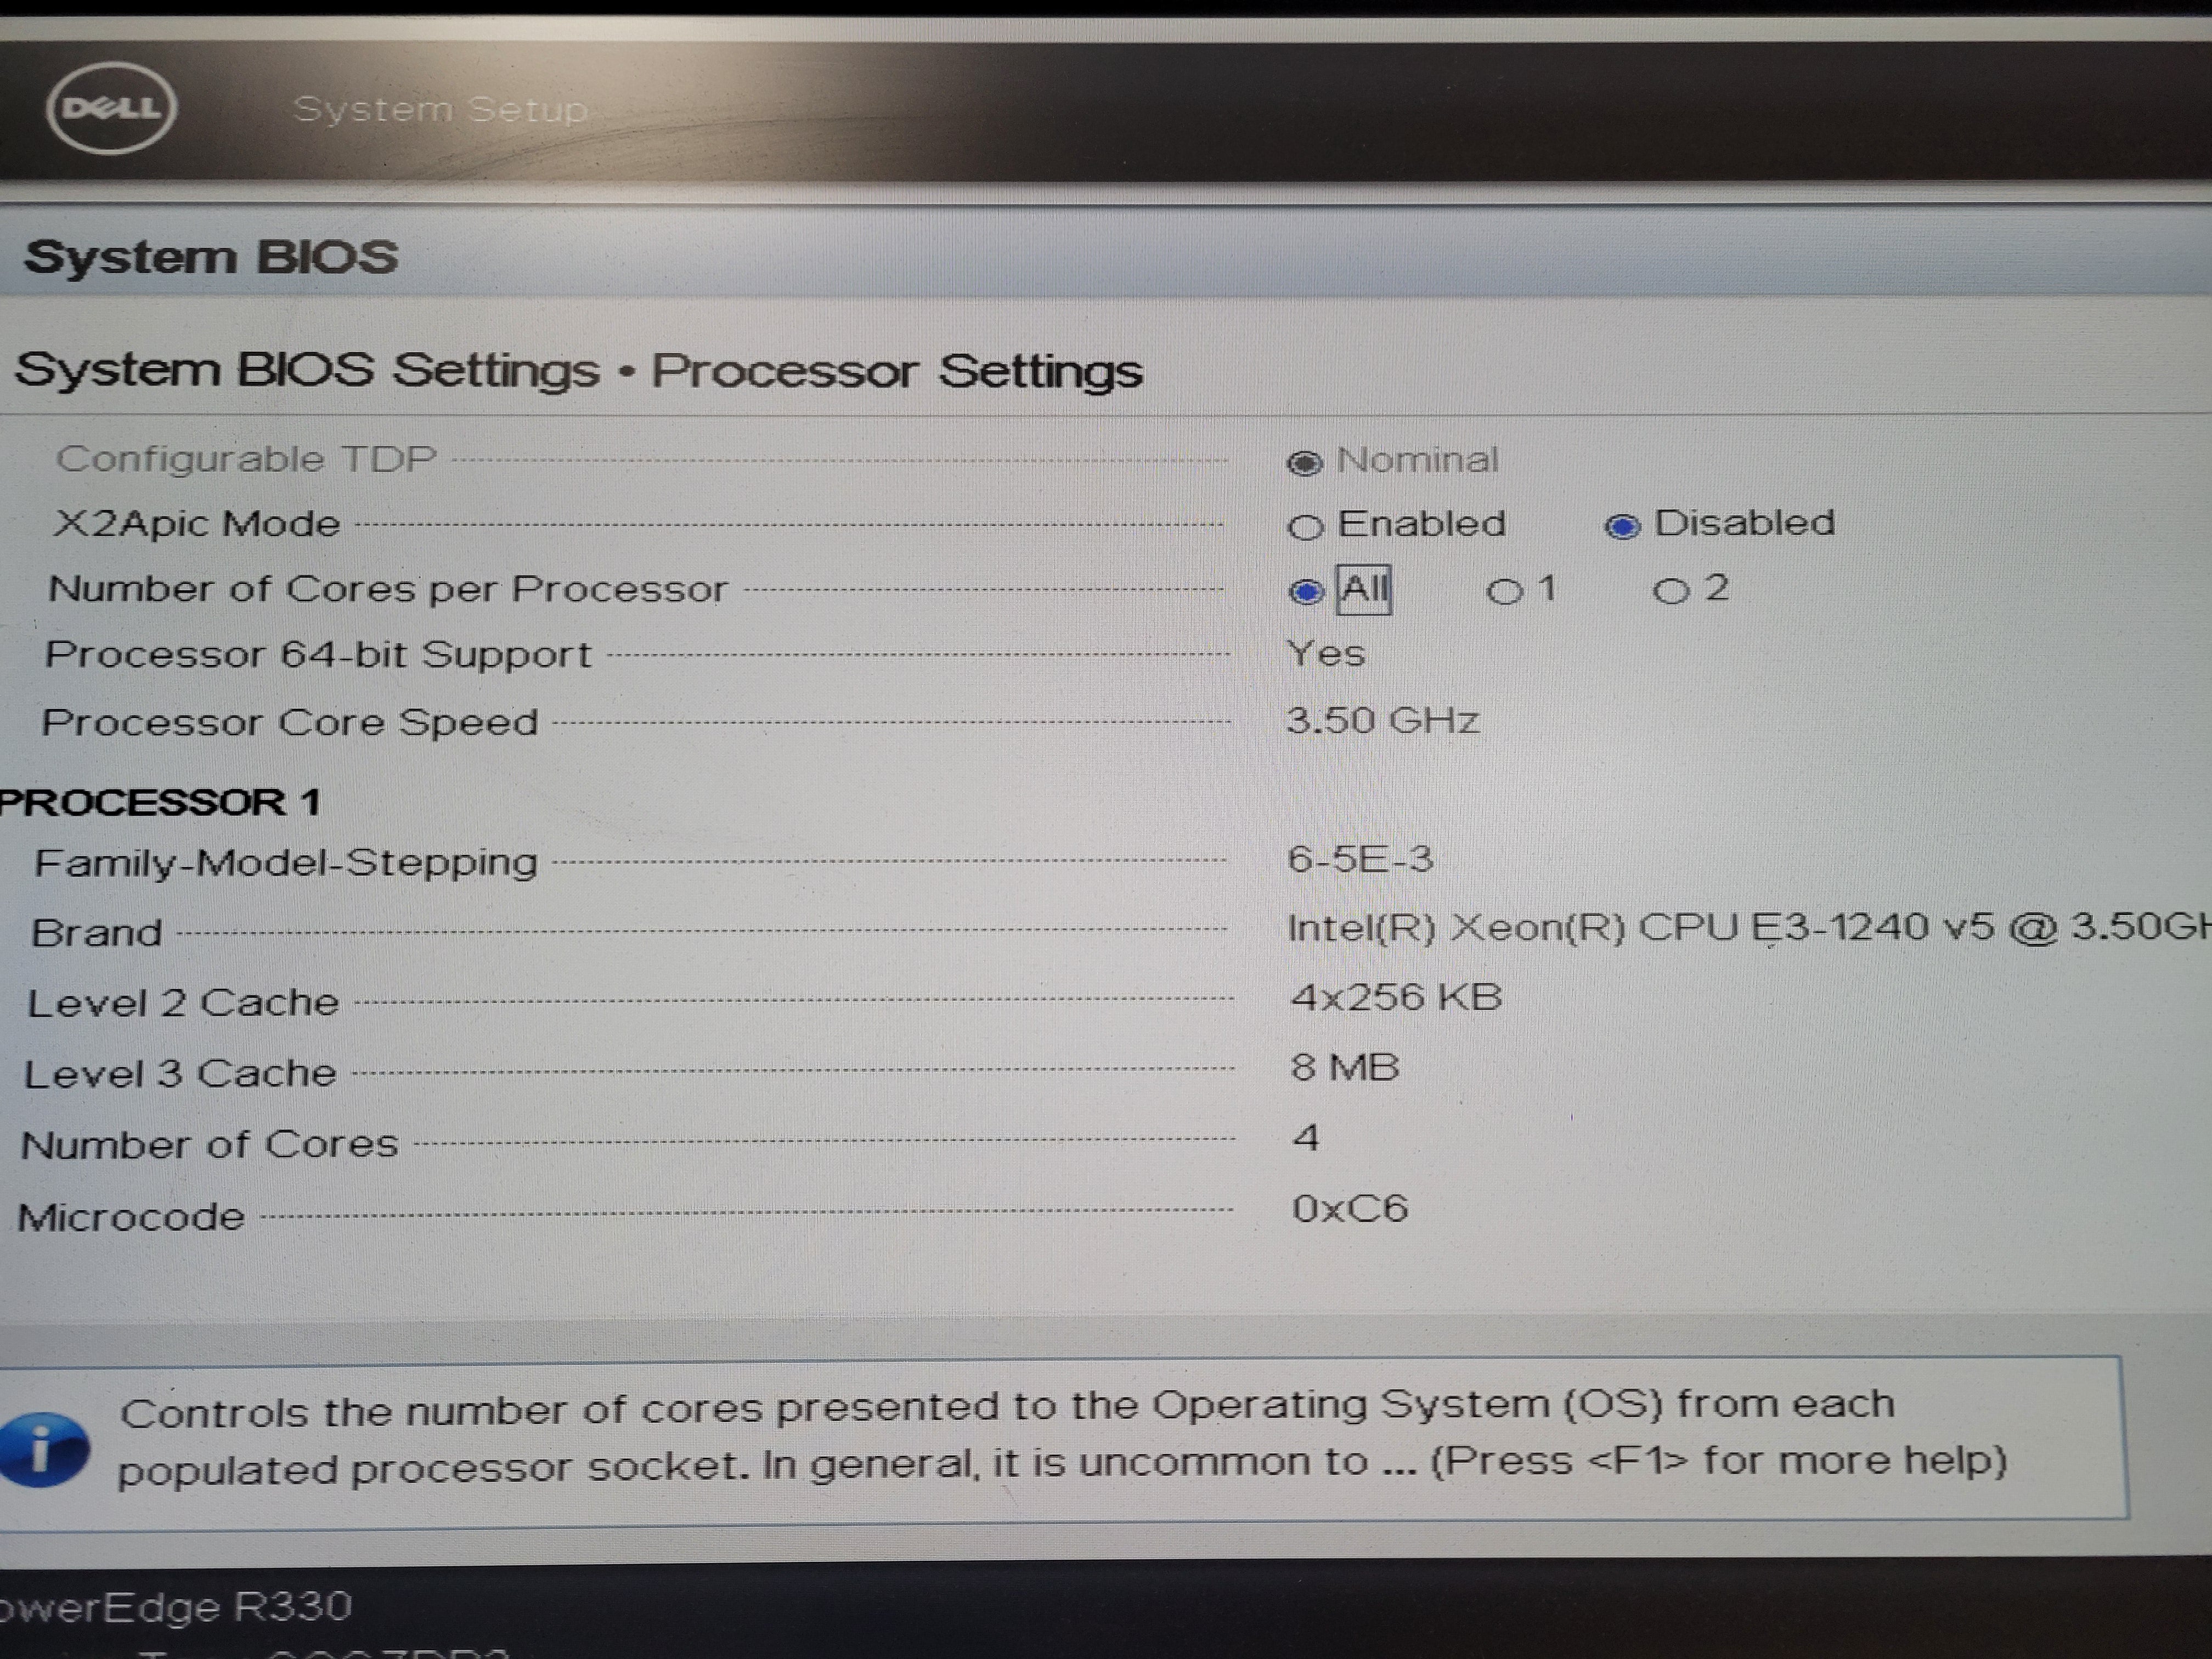Click the Dell logo icon

[x=111, y=108]
